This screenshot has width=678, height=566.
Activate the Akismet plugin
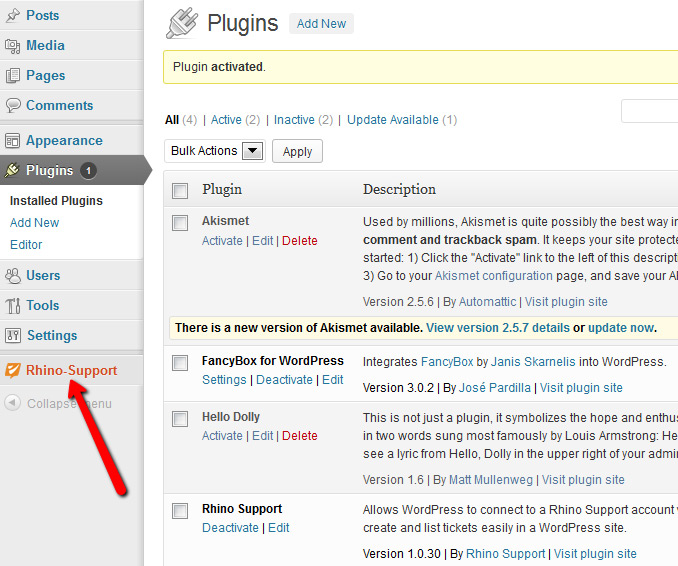coord(222,240)
